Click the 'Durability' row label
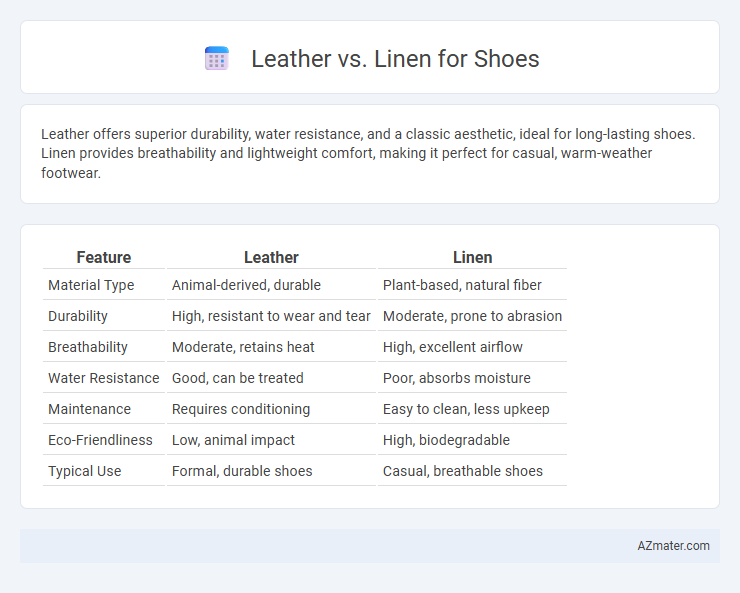This screenshot has height=593, width=740. (x=78, y=316)
